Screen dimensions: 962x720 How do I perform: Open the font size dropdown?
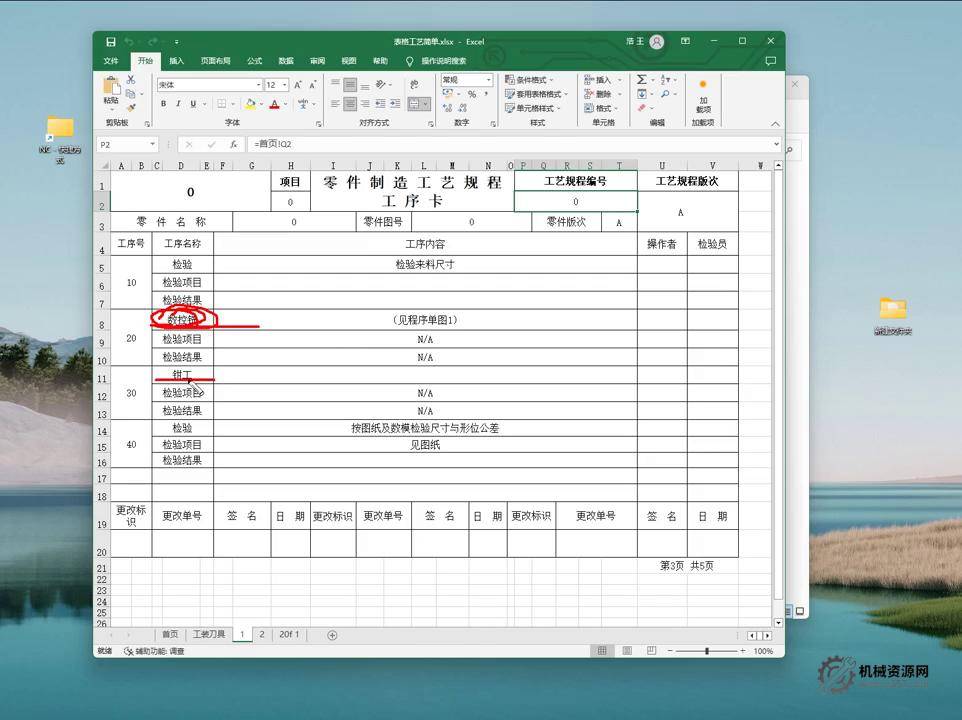coord(283,84)
